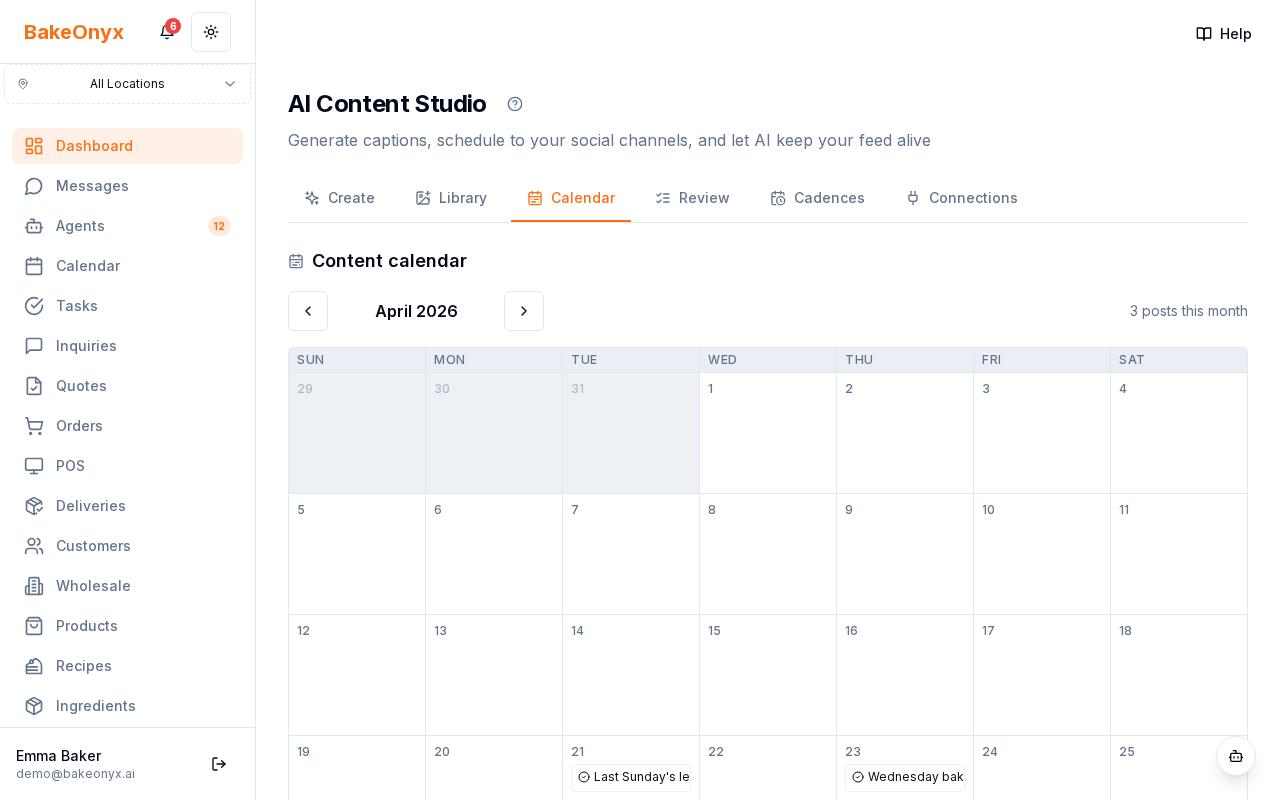Log out using the sign-out icon

coord(218,764)
